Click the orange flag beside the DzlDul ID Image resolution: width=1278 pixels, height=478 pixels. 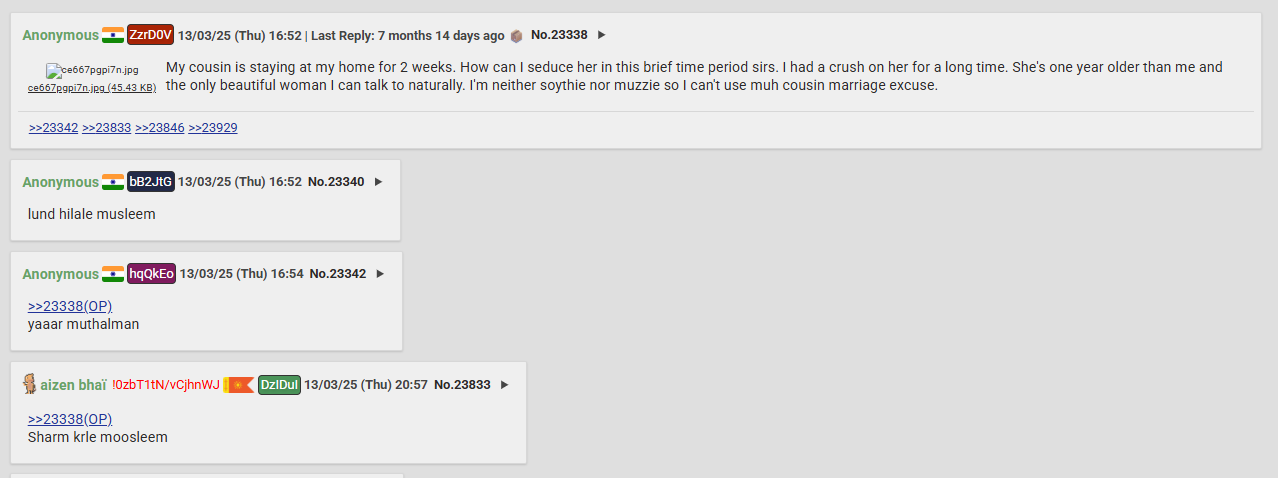click(x=239, y=385)
